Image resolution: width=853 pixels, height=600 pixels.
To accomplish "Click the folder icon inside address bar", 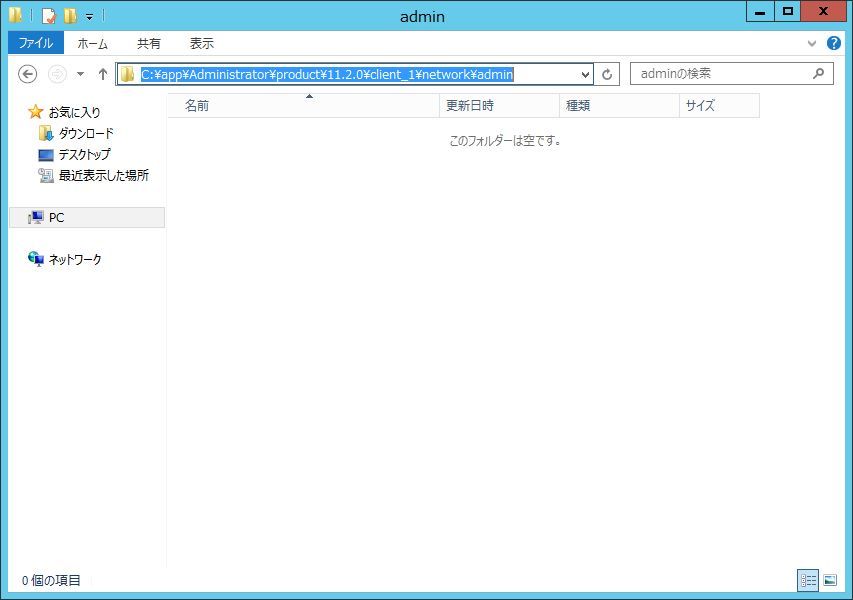I will pyautogui.click(x=127, y=74).
